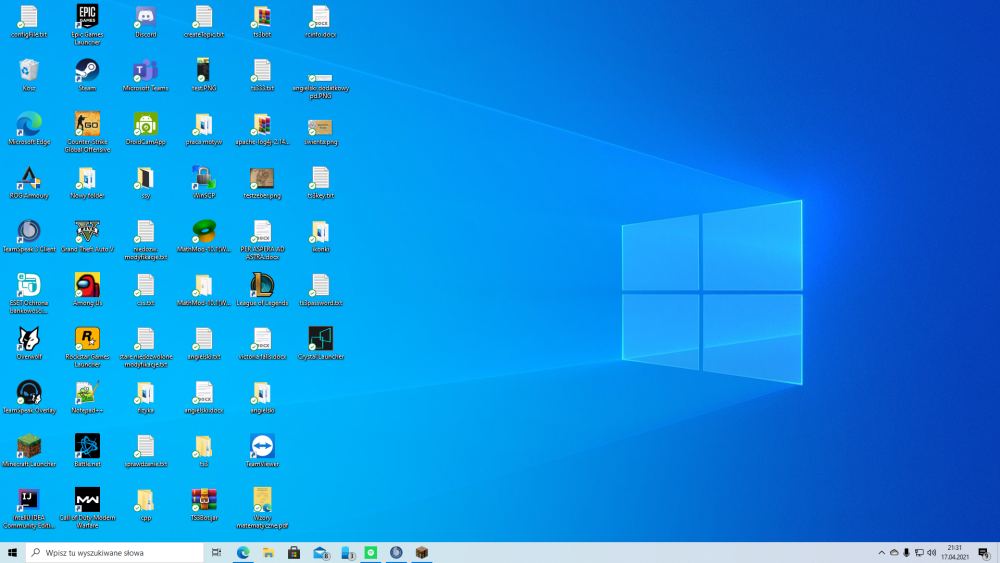Screen dimensions: 1000x563
Task: Select the League of Legends shortcut
Action: (x=262, y=286)
